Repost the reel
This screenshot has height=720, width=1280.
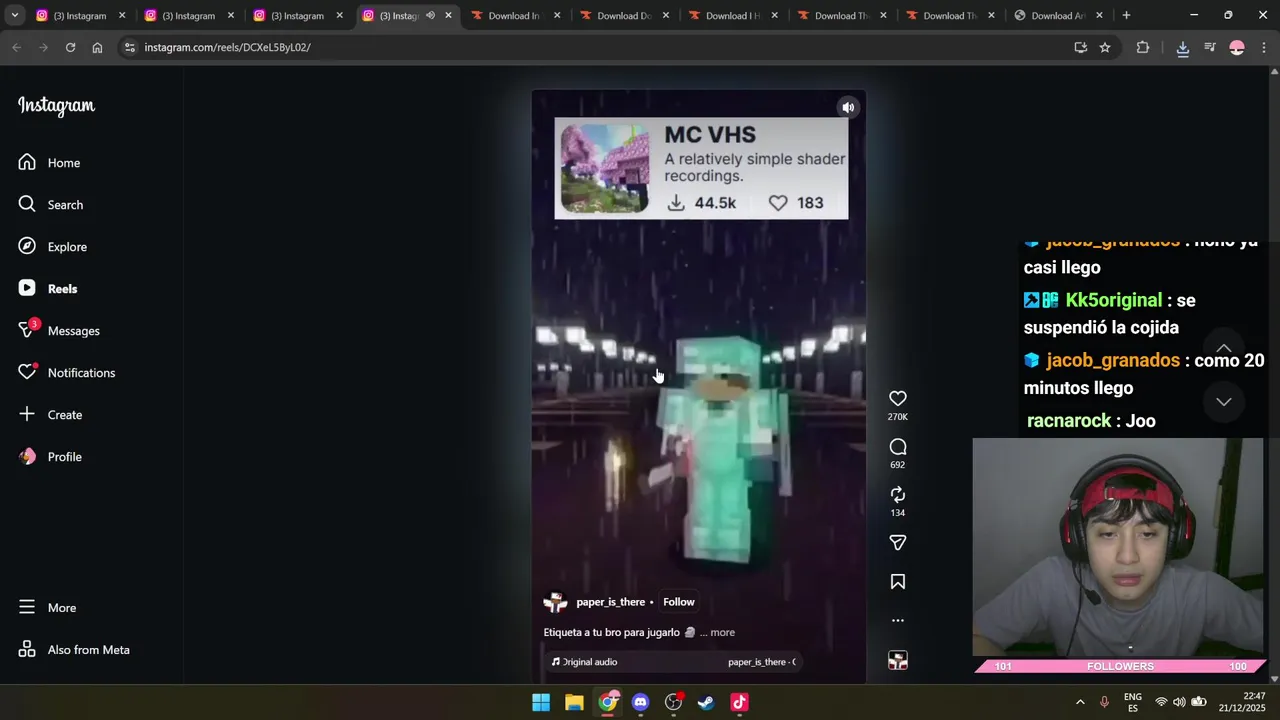898,495
